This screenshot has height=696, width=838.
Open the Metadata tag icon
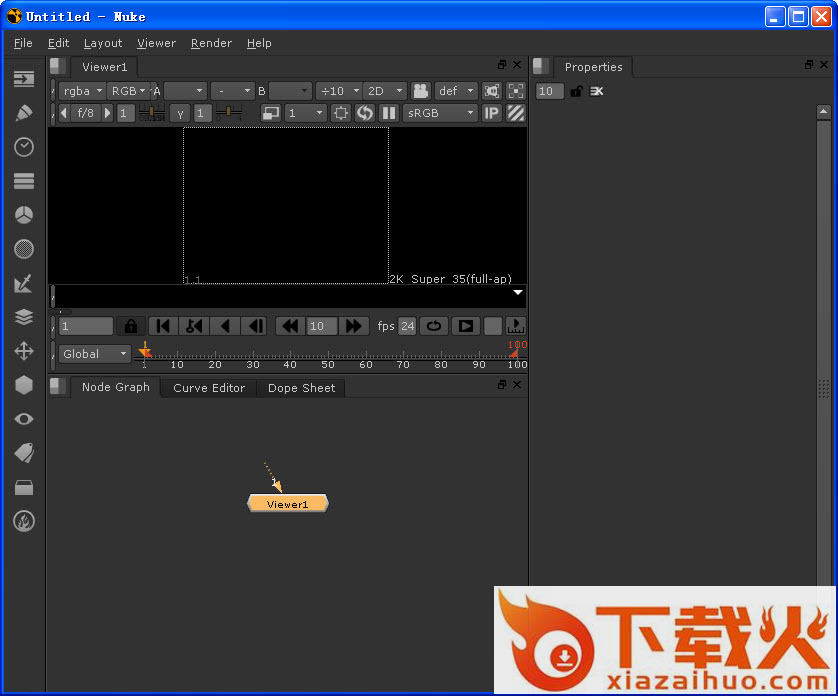[x=24, y=453]
